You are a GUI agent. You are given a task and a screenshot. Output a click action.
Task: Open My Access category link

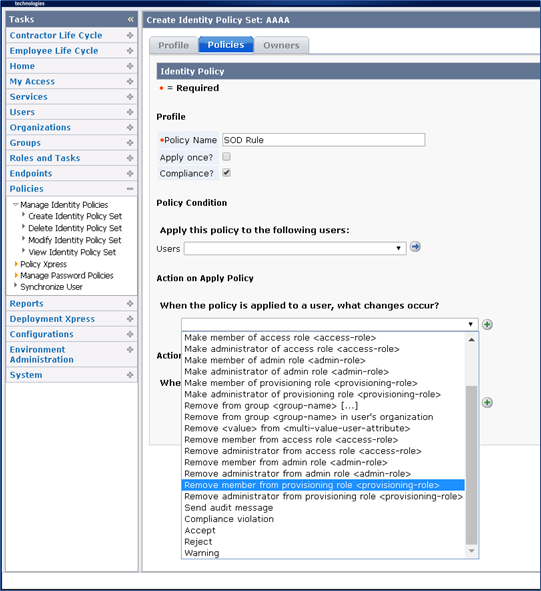[x=32, y=81]
